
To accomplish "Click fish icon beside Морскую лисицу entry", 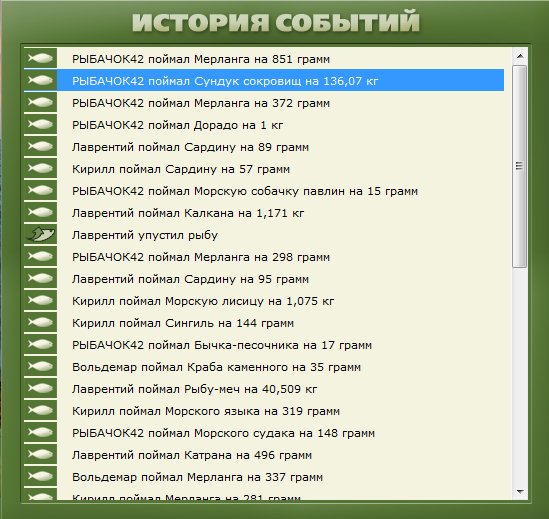I will click(x=40, y=300).
